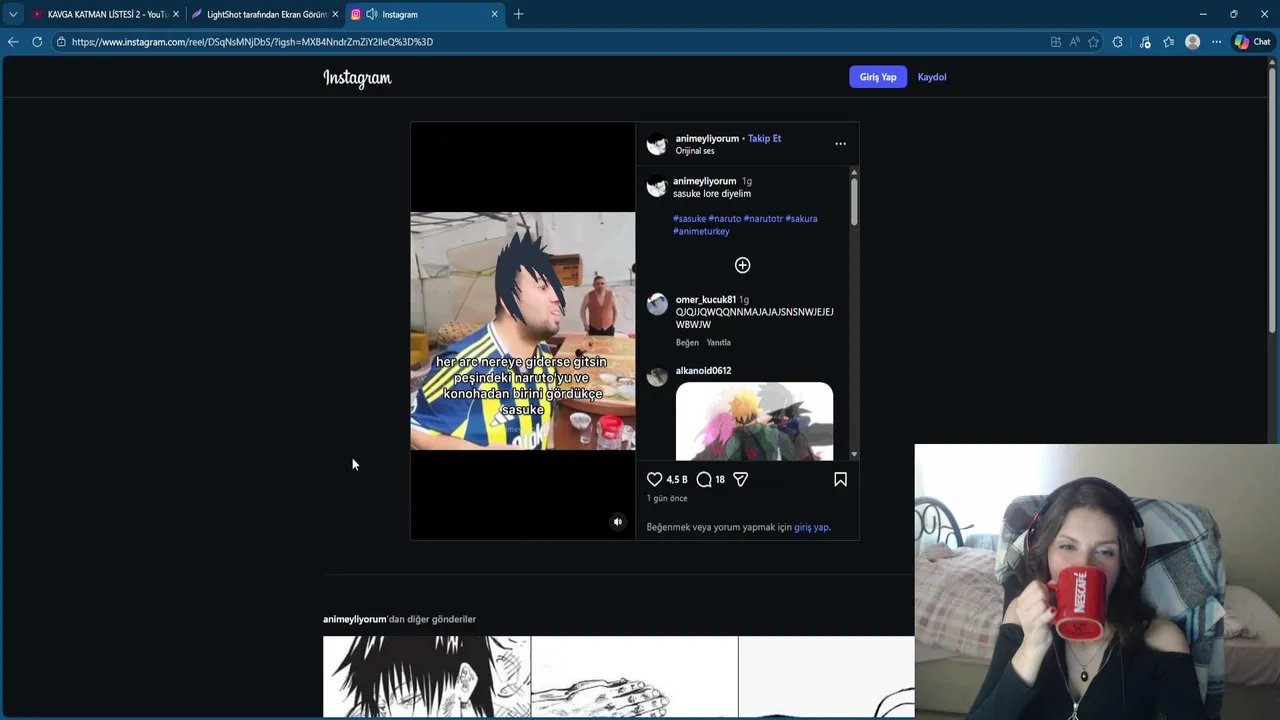Click the page vertical scrollbar
This screenshot has height=720, width=1280.
tap(1273, 200)
